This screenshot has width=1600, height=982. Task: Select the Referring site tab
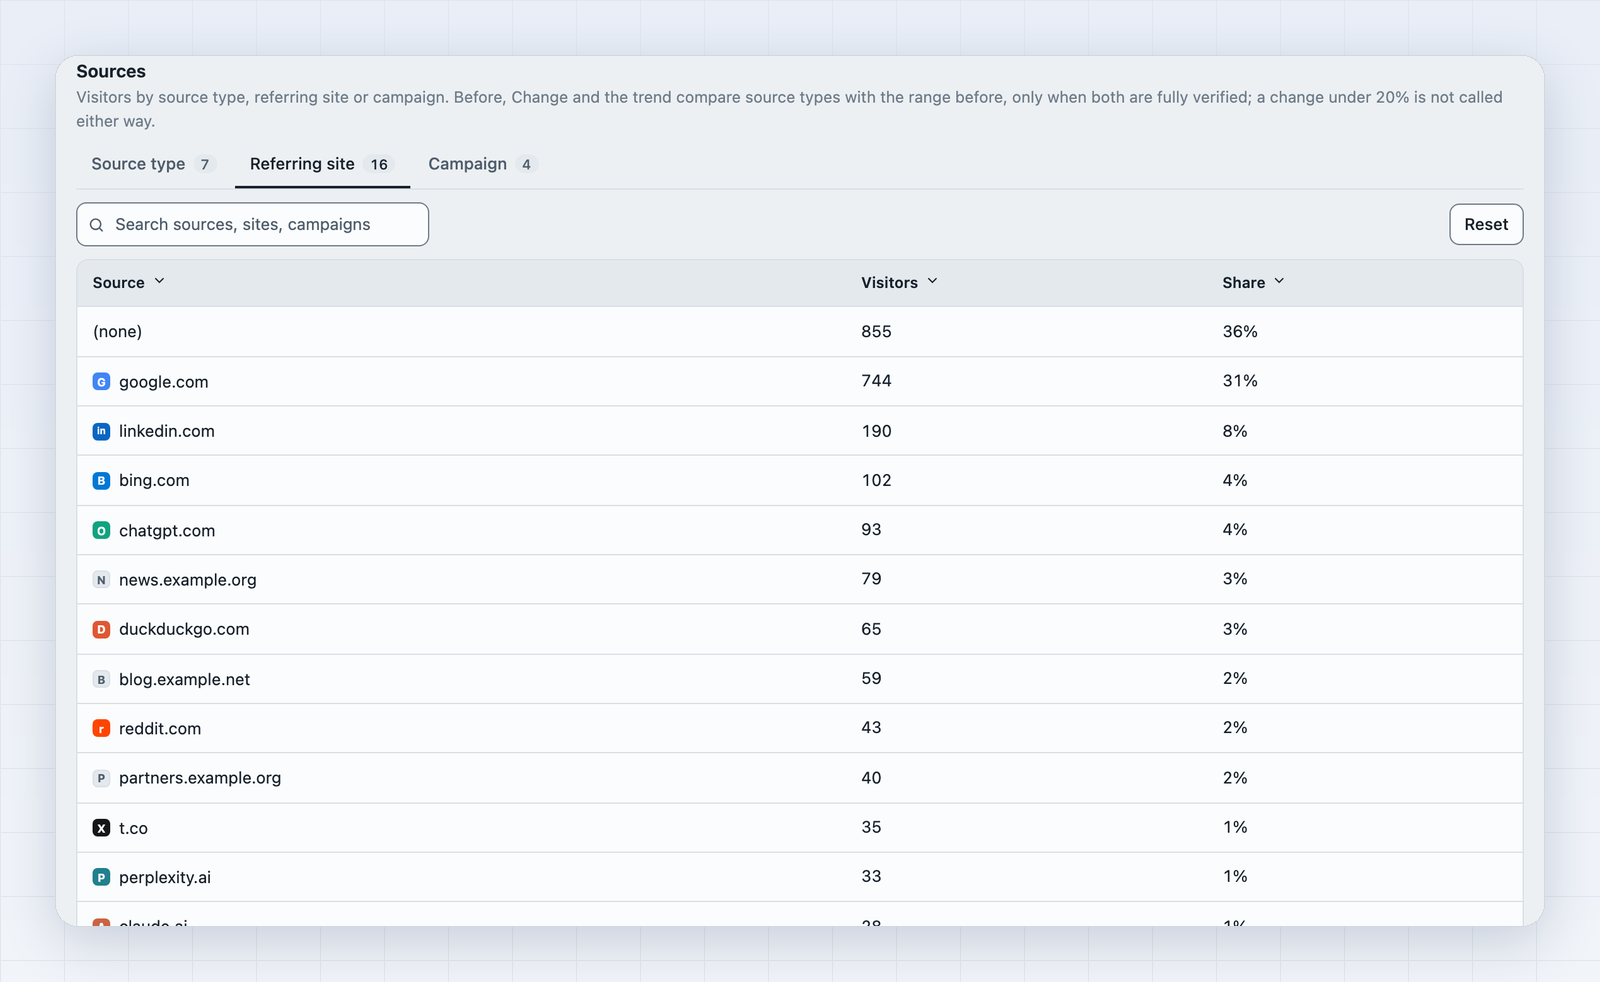coord(322,164)
